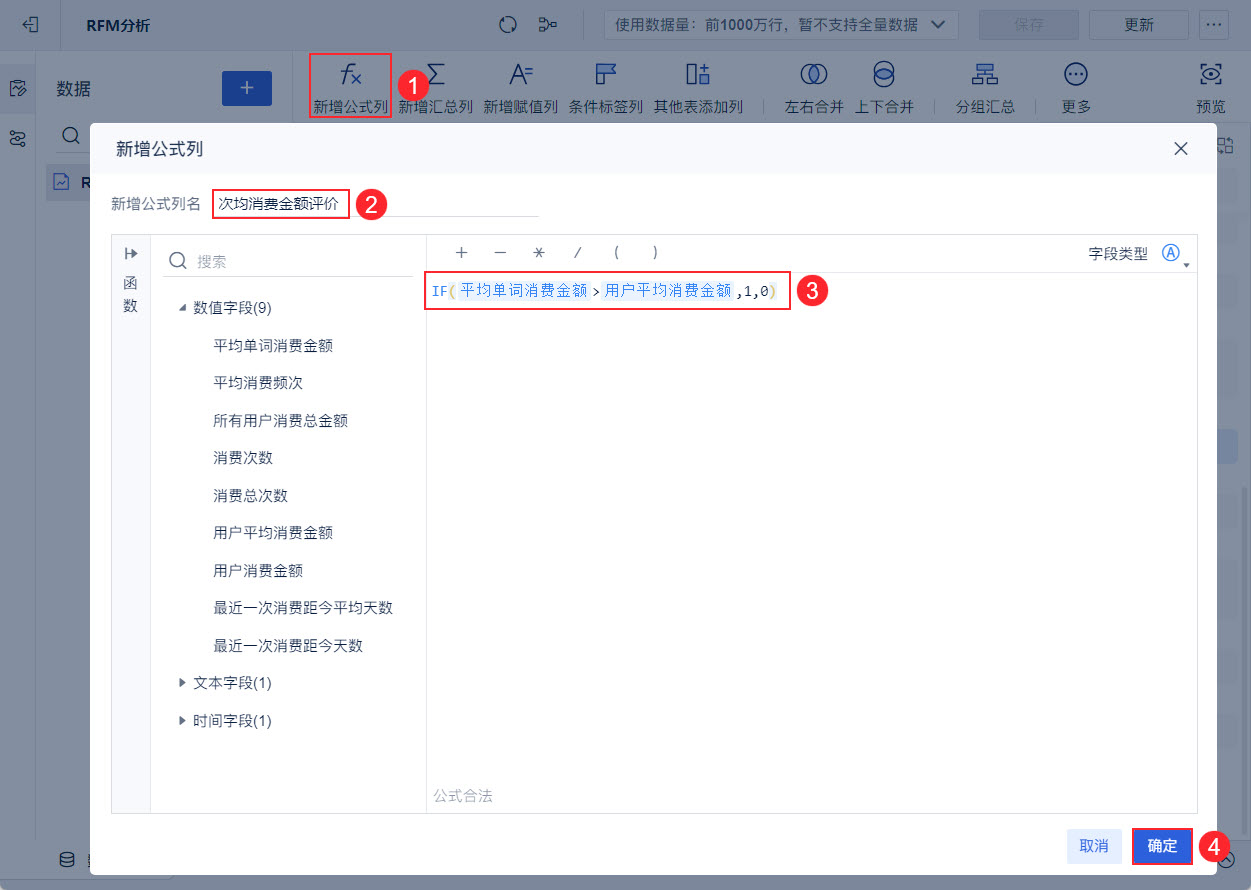This screenshot has height=890, width=1251.
Task: Open the 字段类型 dropdown
Action: 1174,254
